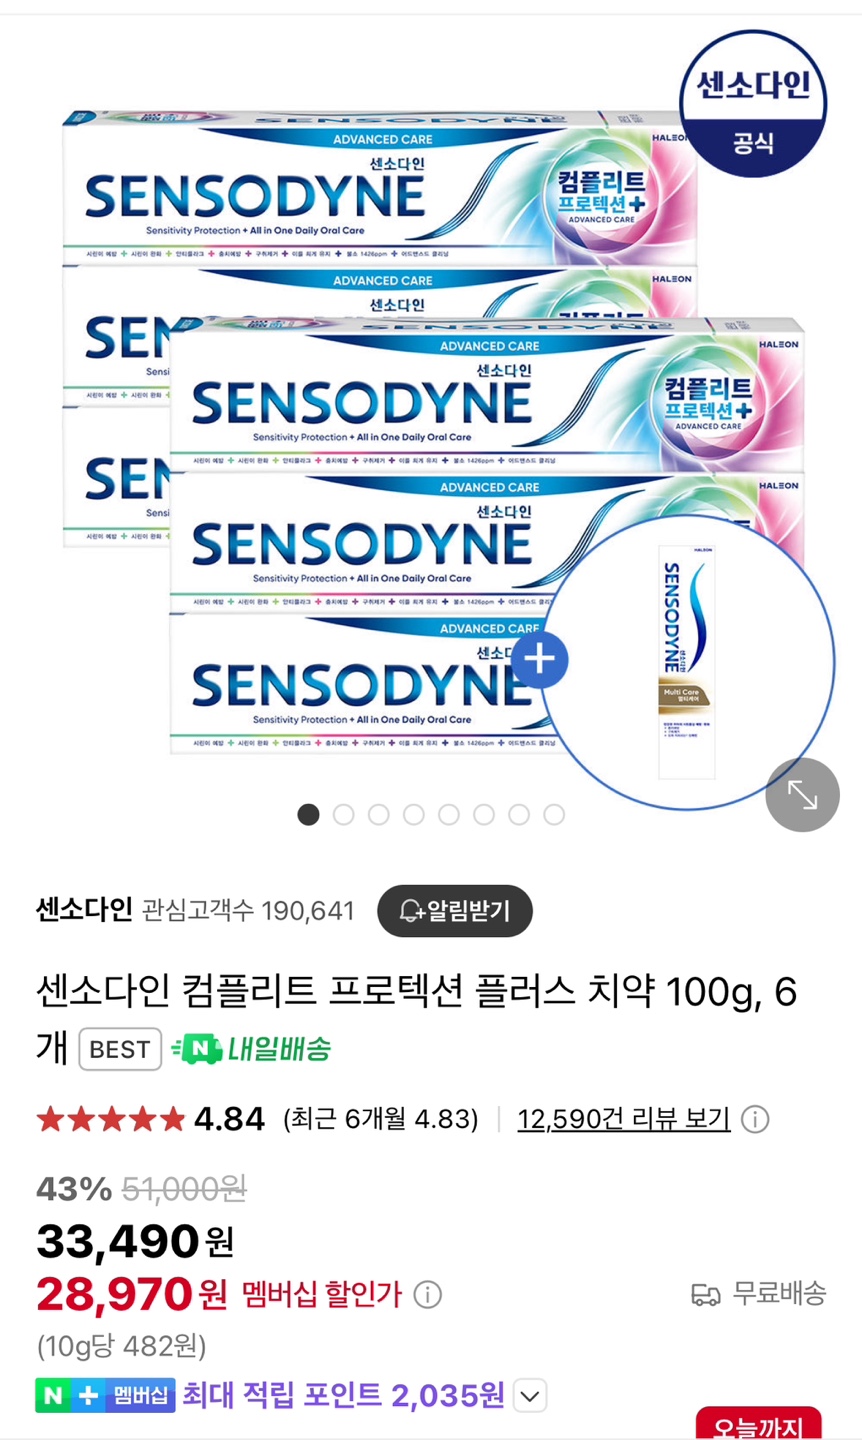Click the info icon next to review count
The height and width of the screenshot is (1440, 862).
[x=755, y=1119]
